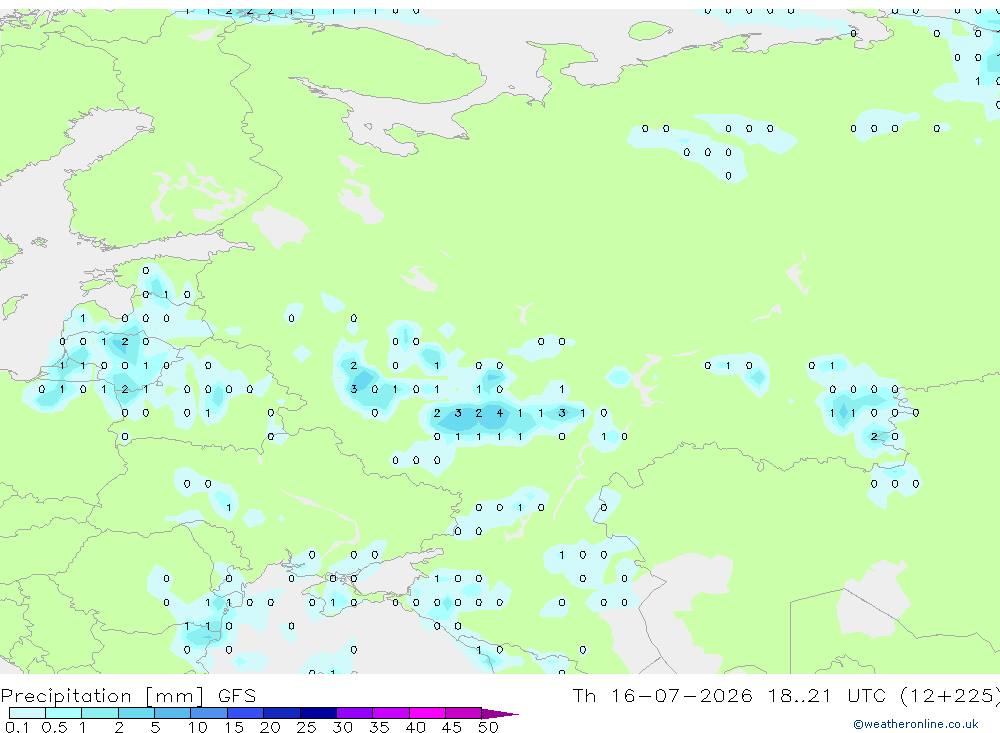Click the 15–20 mm legend swatch

246,713
